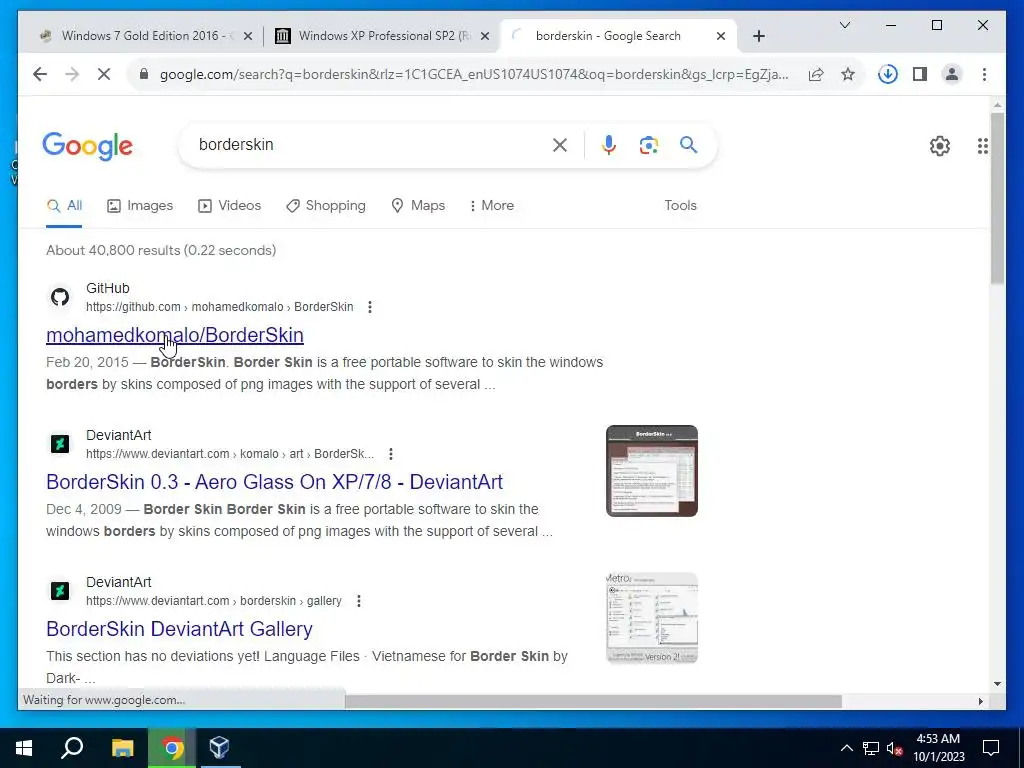
Task: Select the All results tab
Action: pos(64,206)
